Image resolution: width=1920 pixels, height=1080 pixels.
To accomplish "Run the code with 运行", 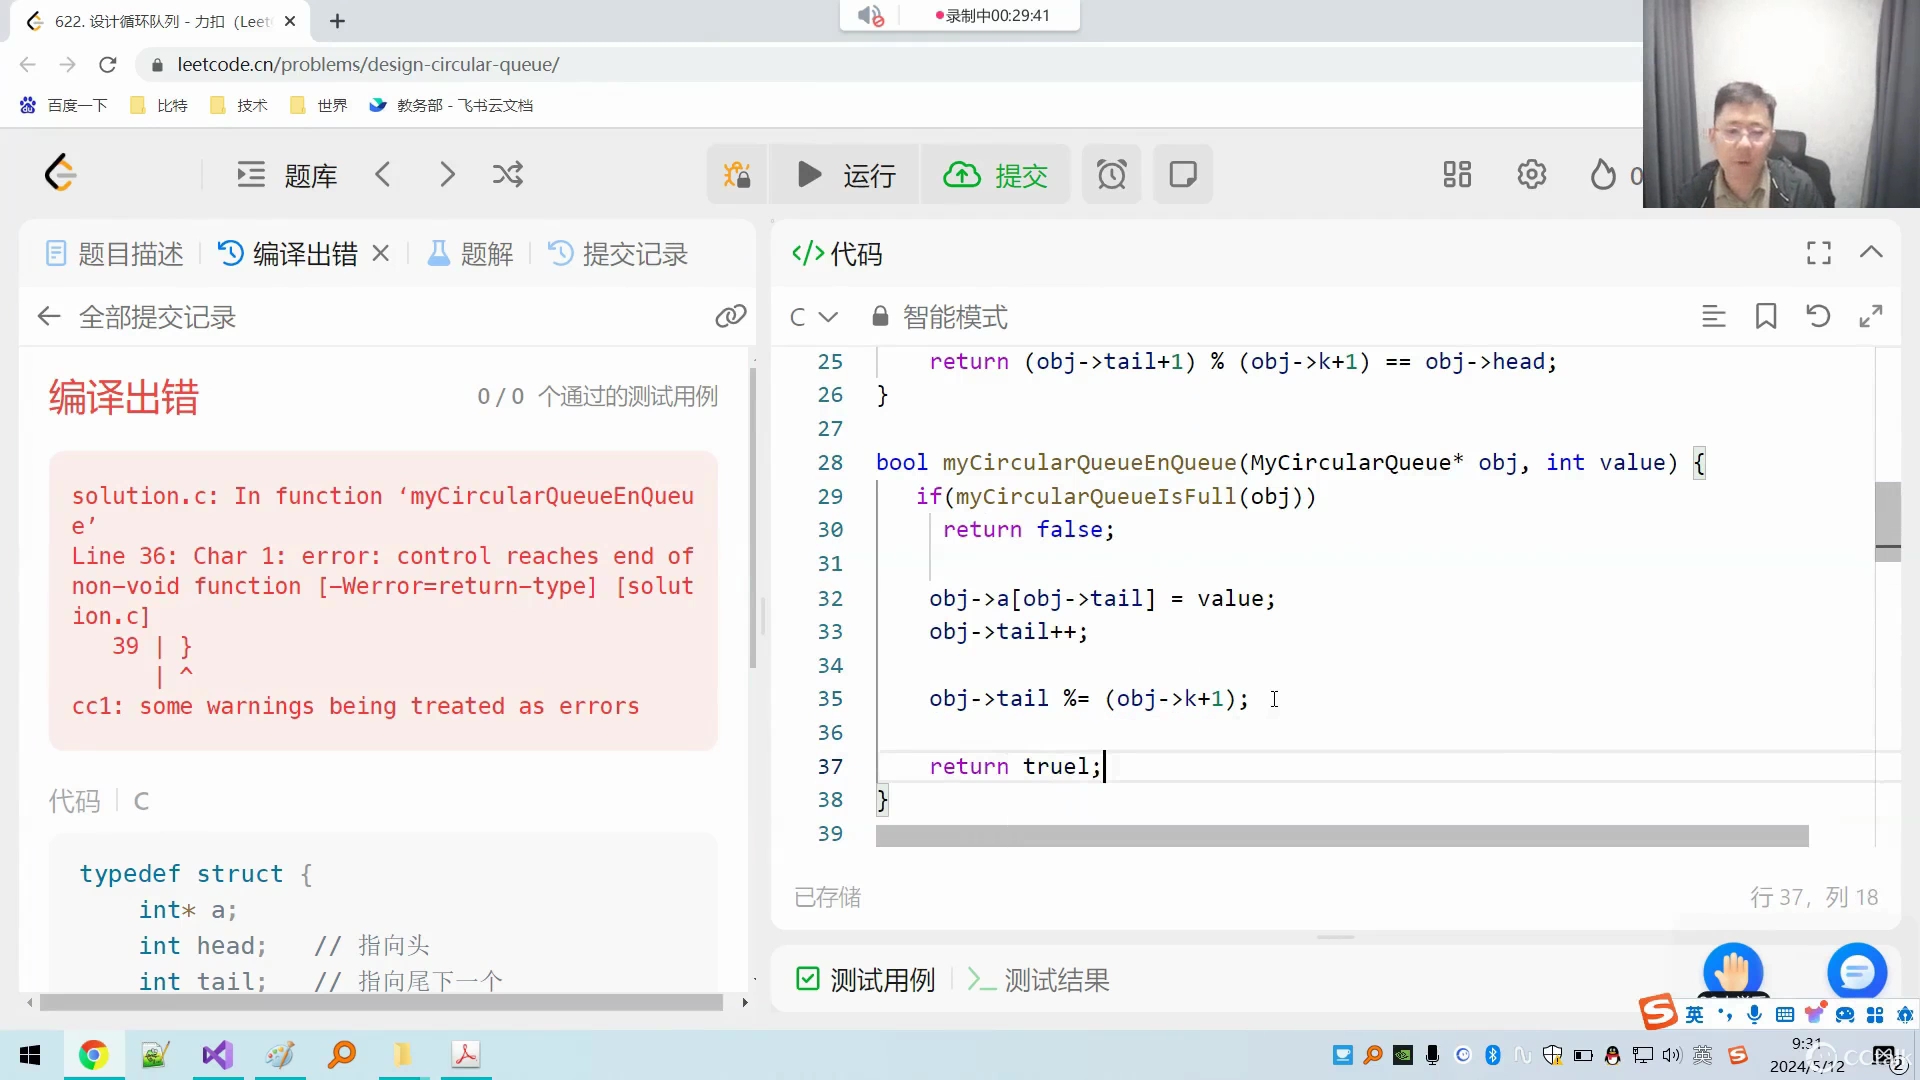I will [x=846, y=175].
